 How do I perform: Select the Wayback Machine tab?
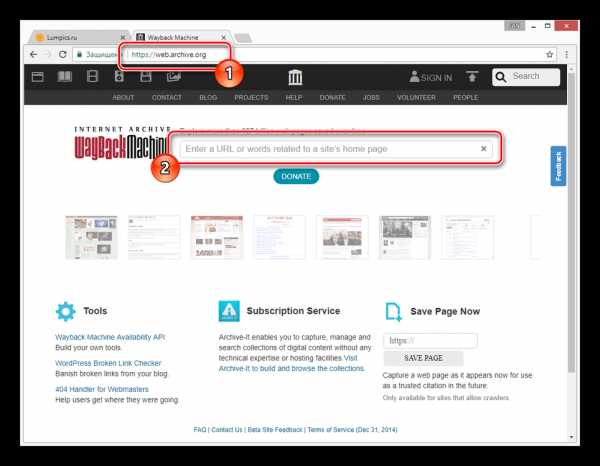pos(180,37)
